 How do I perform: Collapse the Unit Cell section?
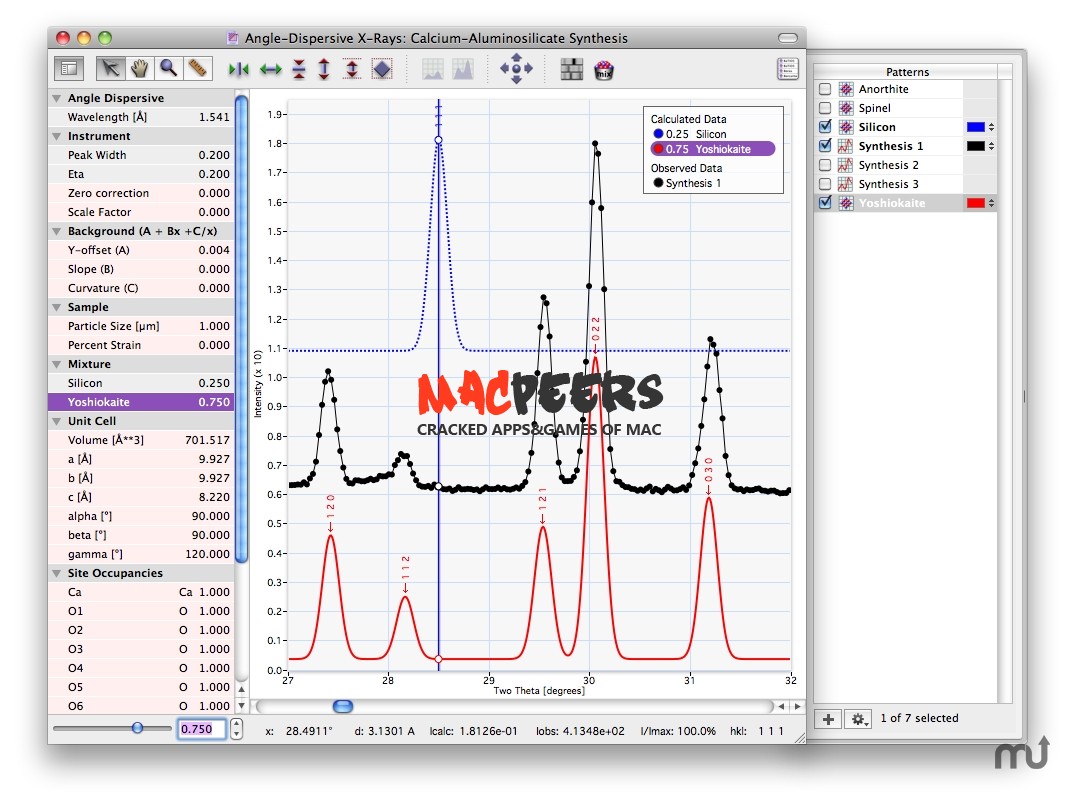[56, 422]
